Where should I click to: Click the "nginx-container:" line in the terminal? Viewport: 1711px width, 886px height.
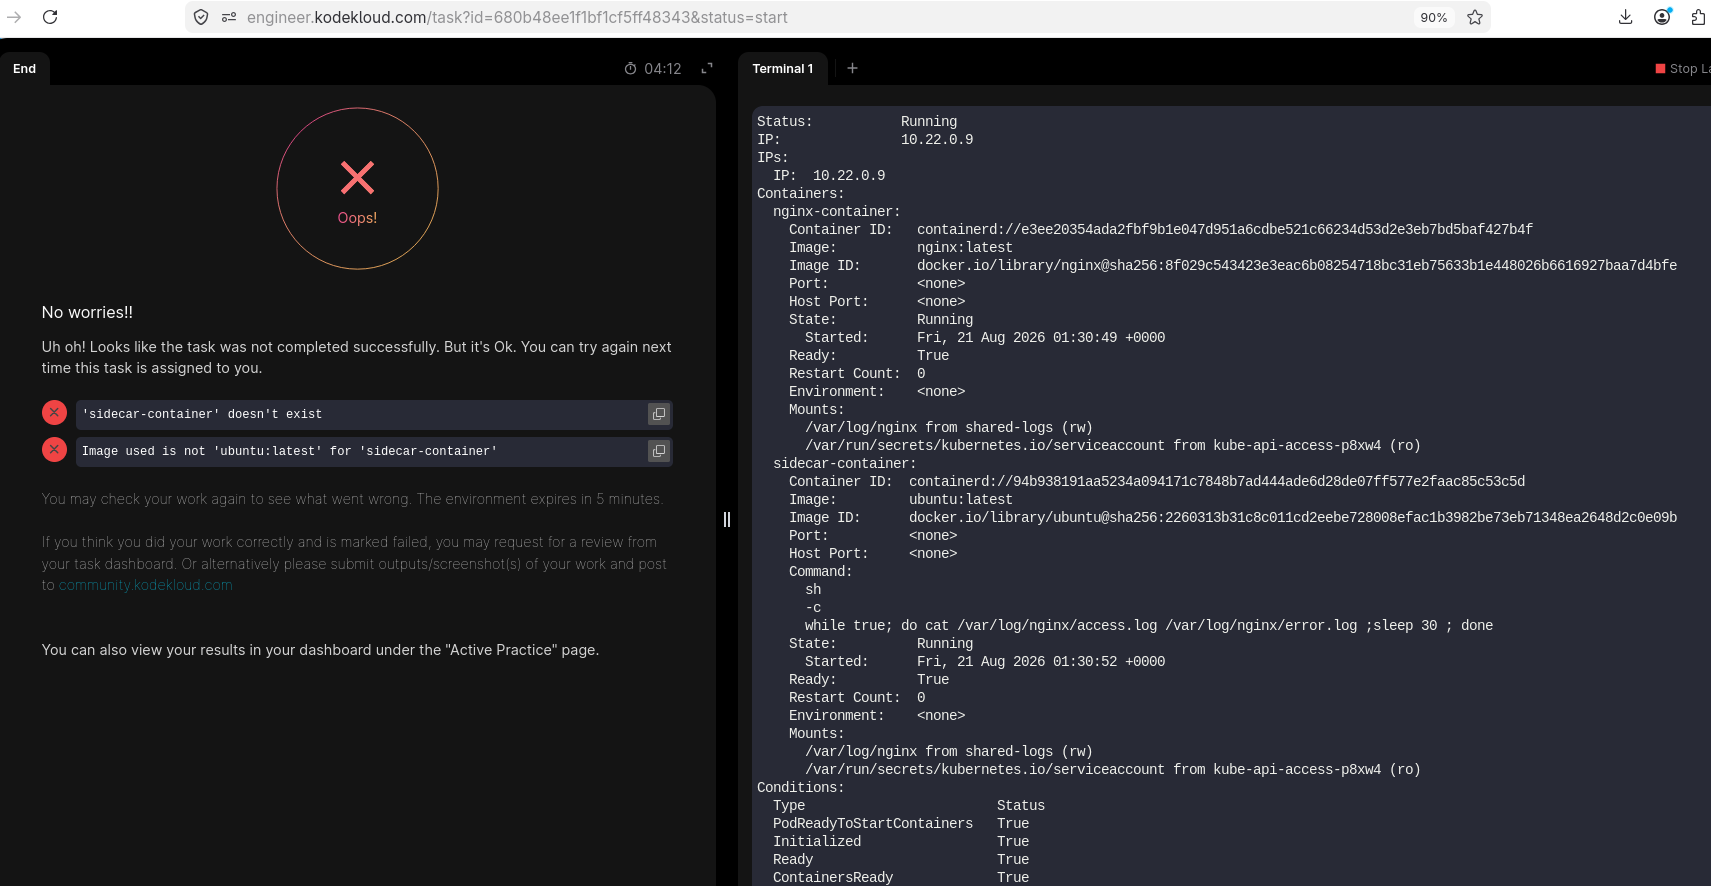pyautogui.click(x=837, y=212)
